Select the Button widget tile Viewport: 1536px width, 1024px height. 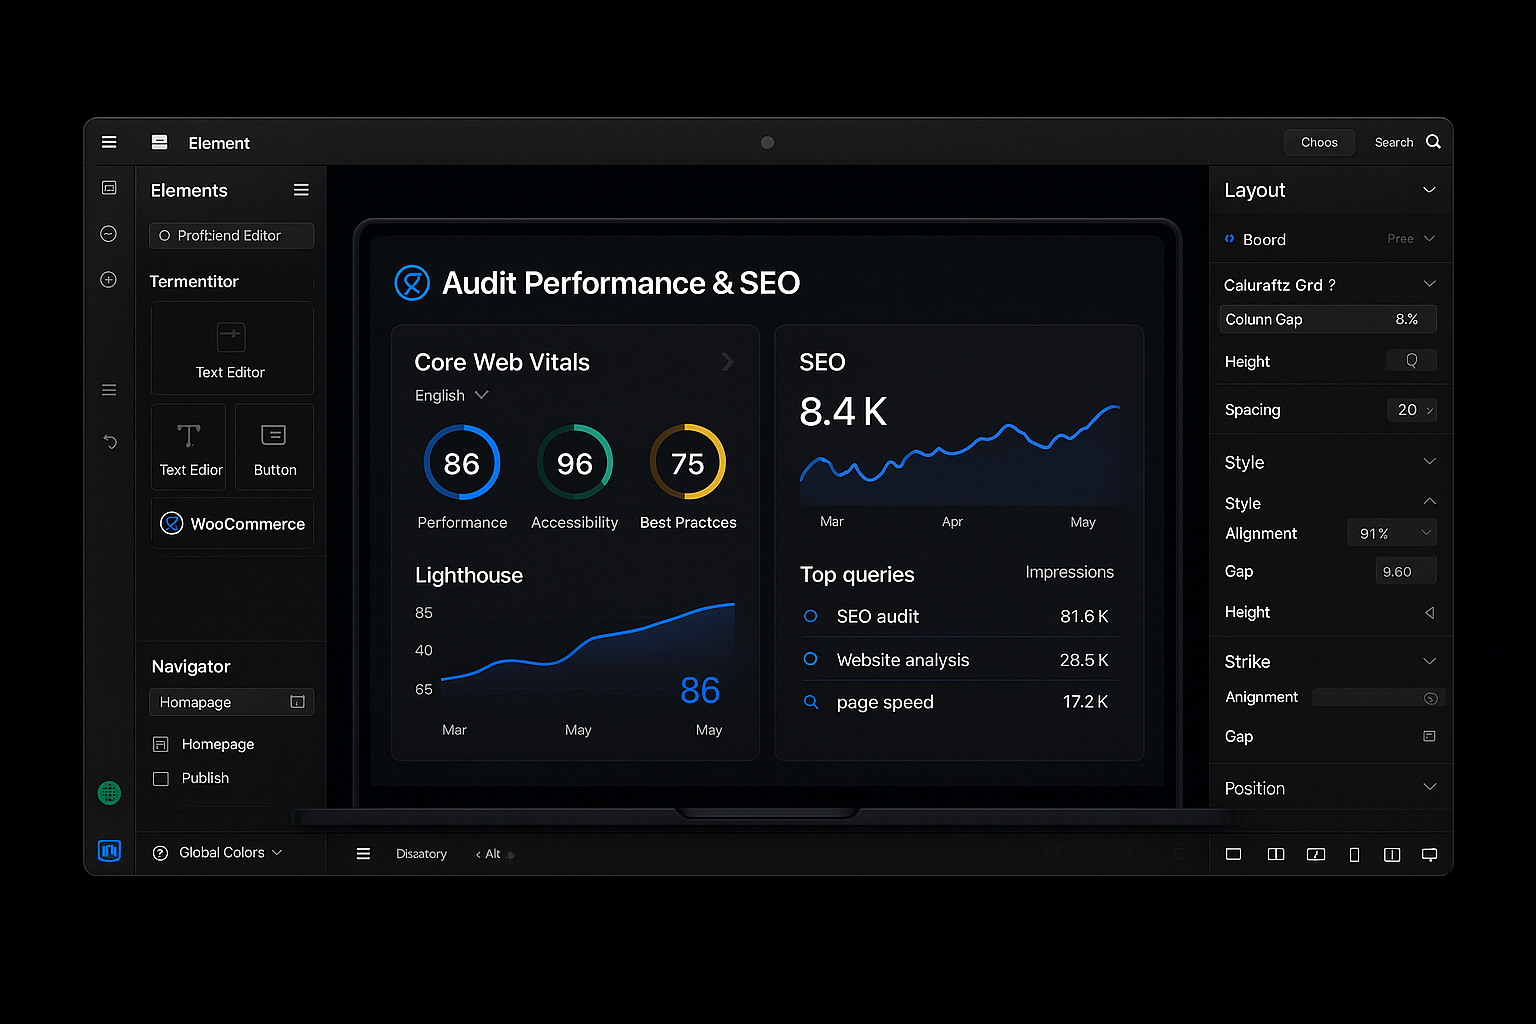tap(274, 447)
